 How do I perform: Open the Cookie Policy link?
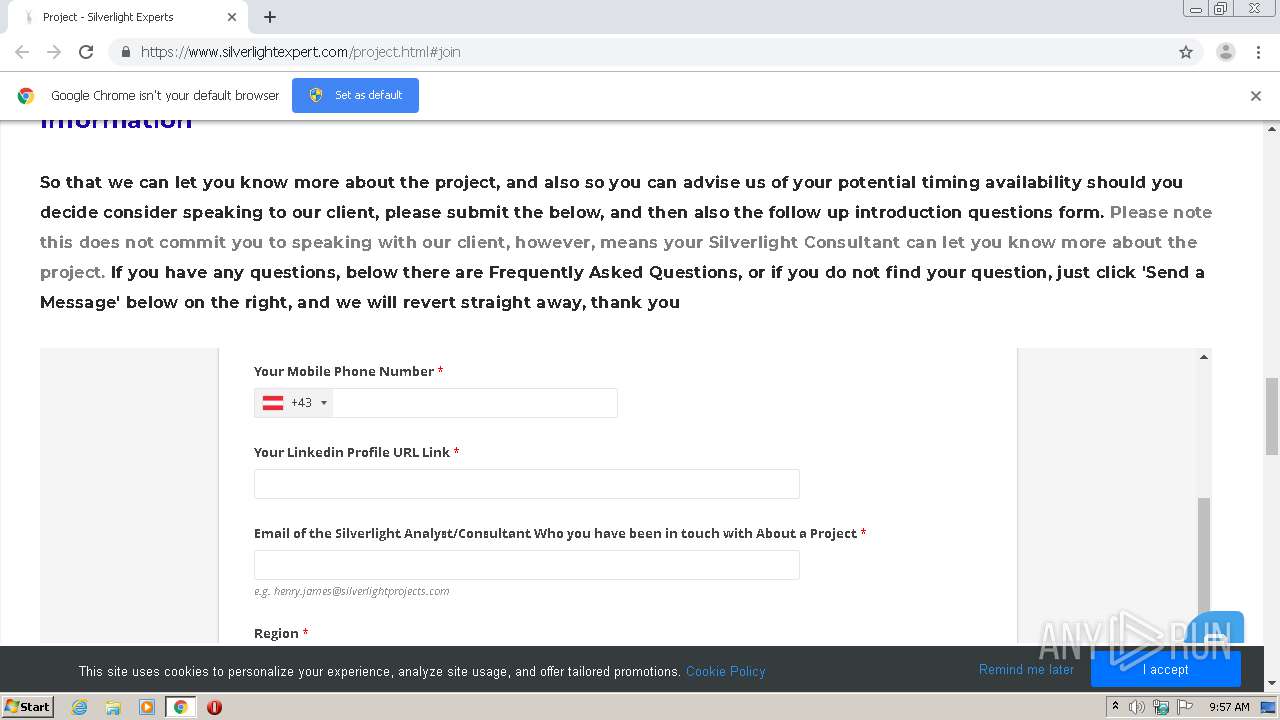725,671
